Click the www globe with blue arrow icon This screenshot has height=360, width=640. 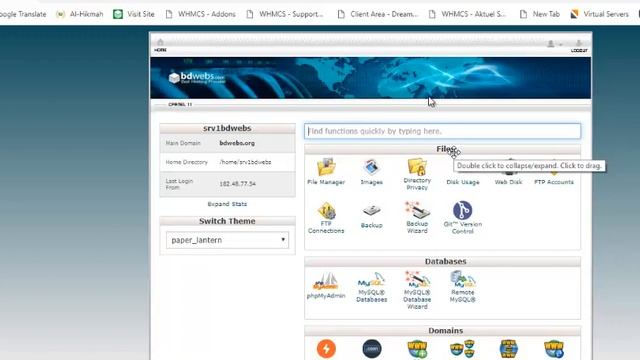click(x=554, y=349)
